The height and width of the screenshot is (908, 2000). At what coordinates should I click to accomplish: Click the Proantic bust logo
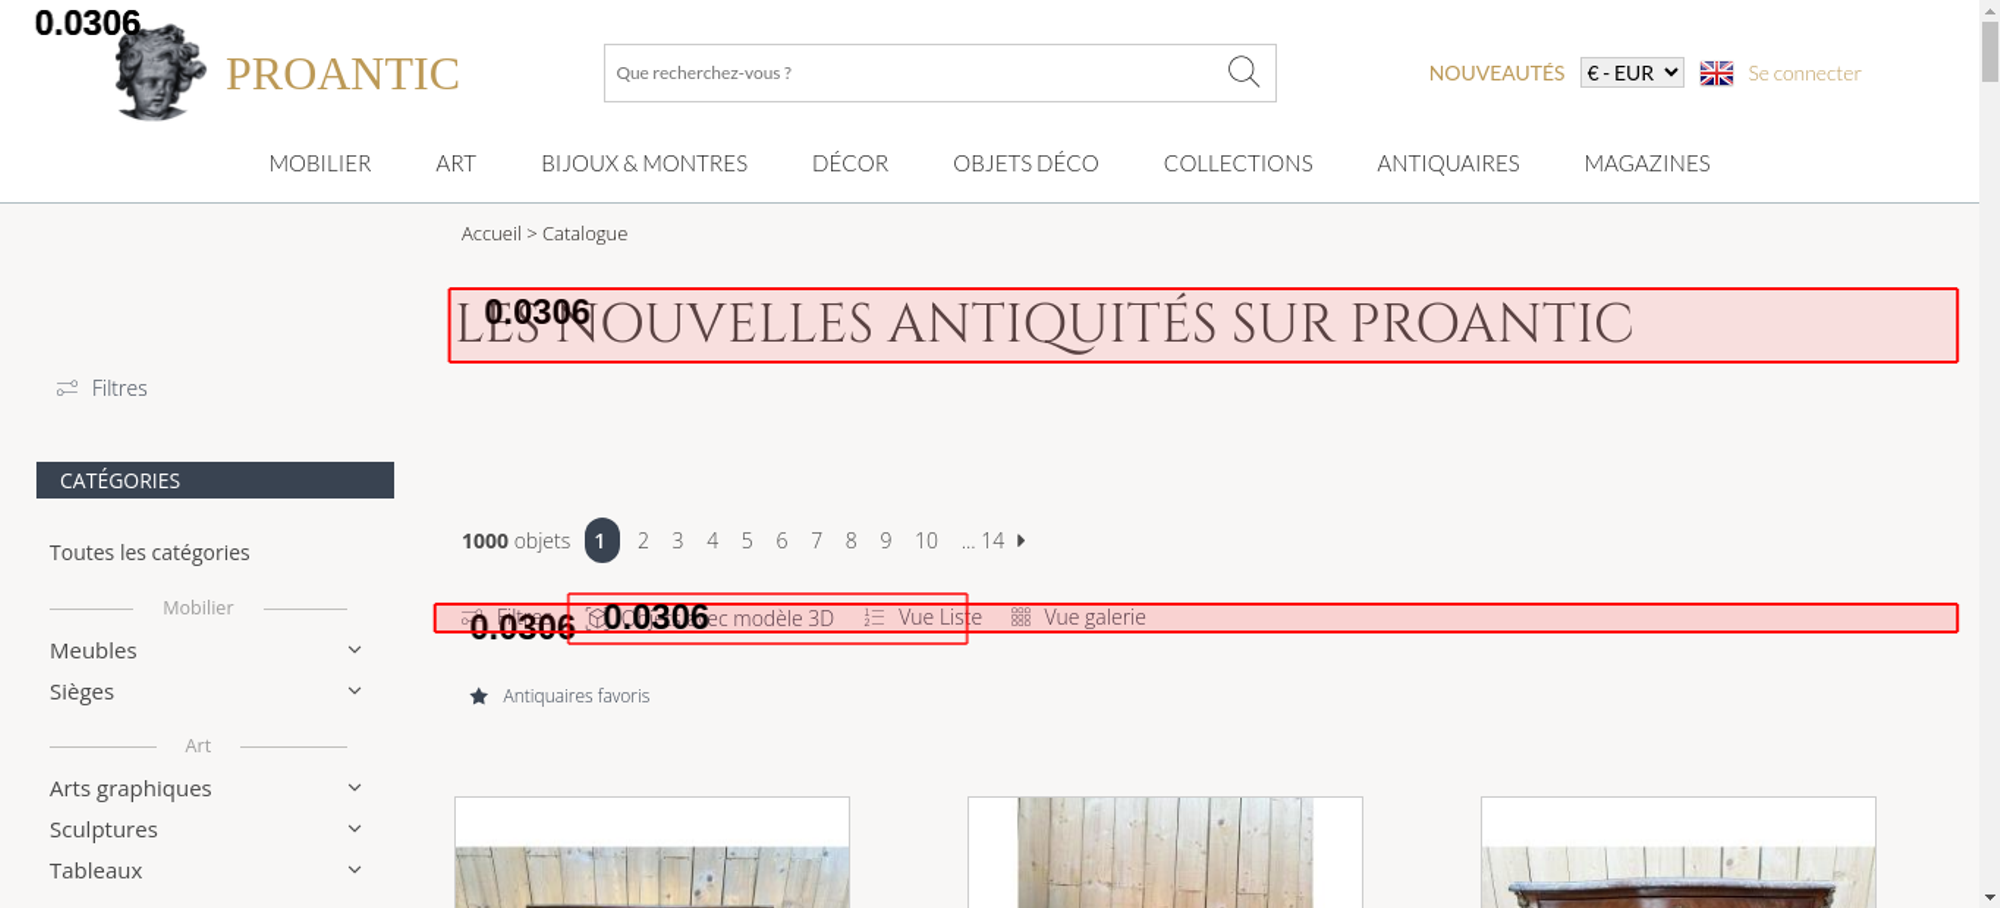160,74
